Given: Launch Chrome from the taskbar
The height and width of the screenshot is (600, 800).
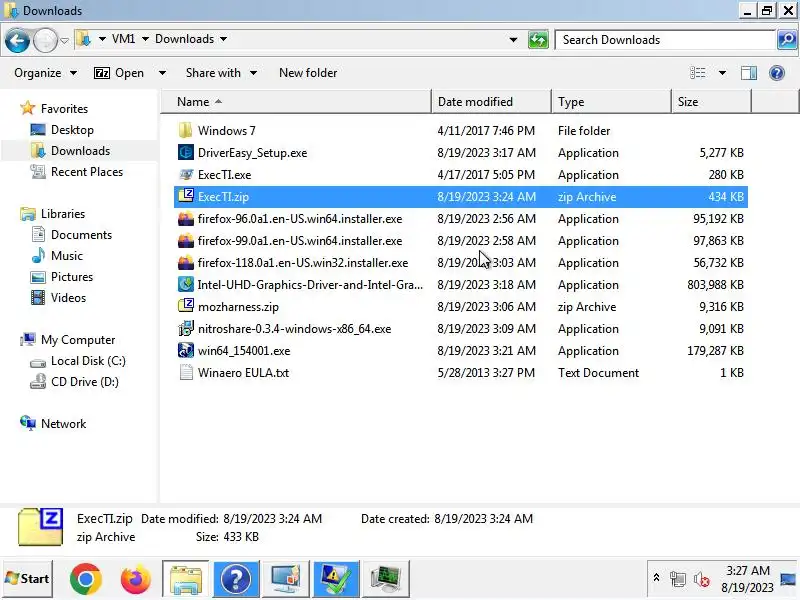Looking at the screenshot, I should 85,579.
